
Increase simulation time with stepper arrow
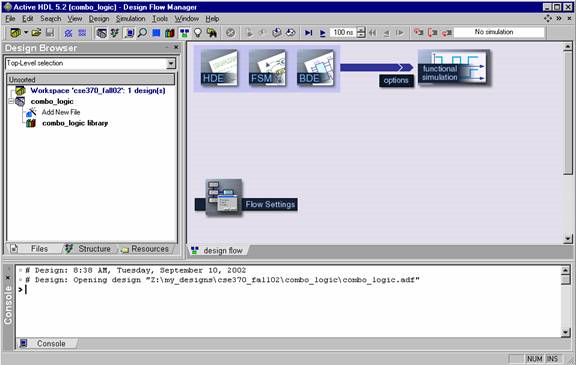tap(361, 30)
